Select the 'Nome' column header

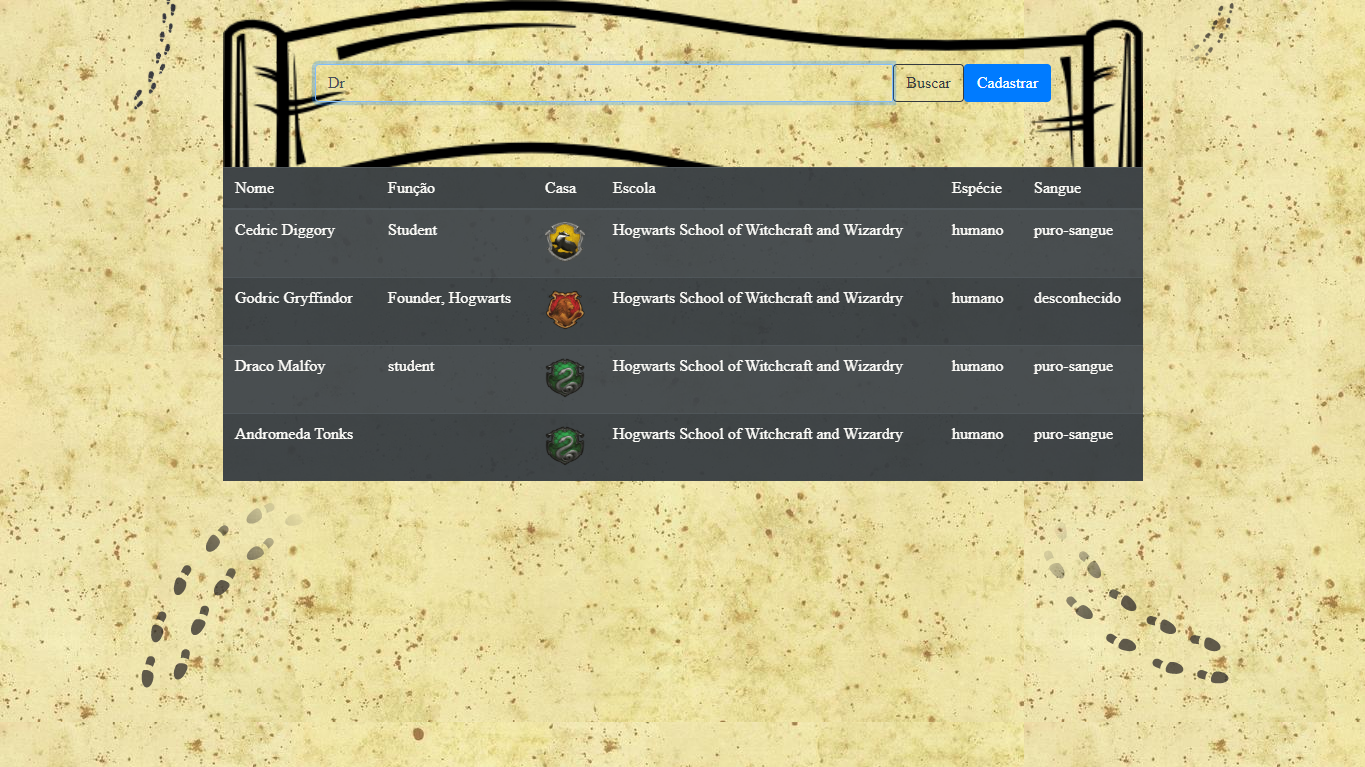(254, 188)
